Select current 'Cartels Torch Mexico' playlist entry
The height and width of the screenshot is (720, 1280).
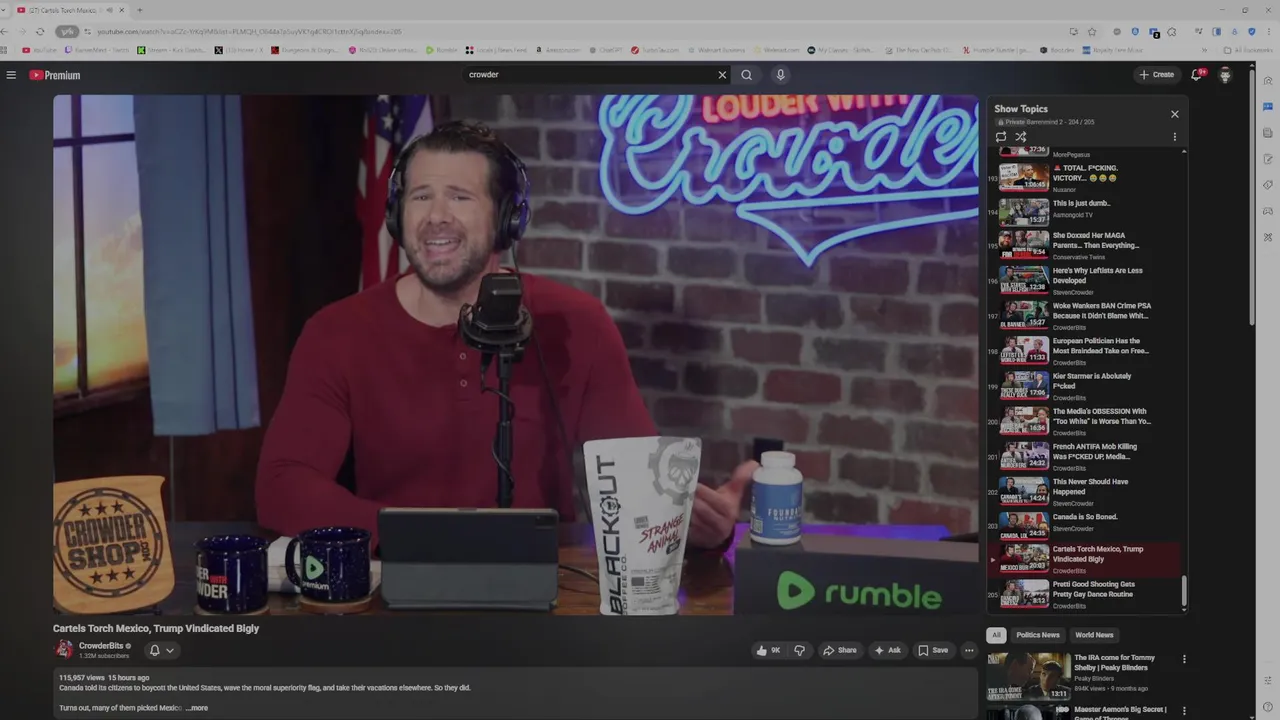(x=1084, y=559)
